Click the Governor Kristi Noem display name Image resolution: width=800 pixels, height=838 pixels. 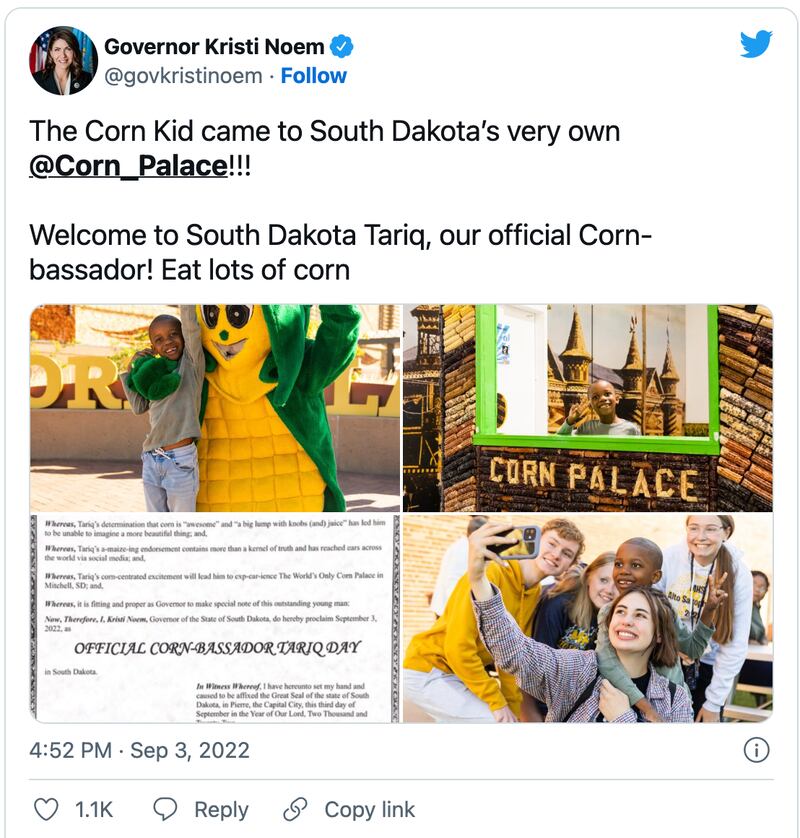(x=214, y=46)
